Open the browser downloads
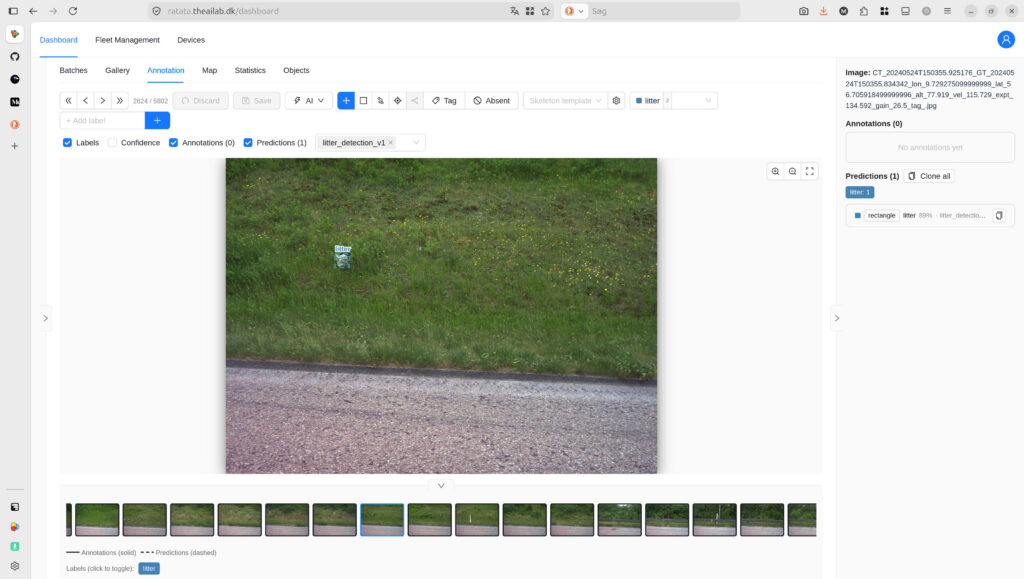The image size is (1024, 579). [x=824, y=11]
